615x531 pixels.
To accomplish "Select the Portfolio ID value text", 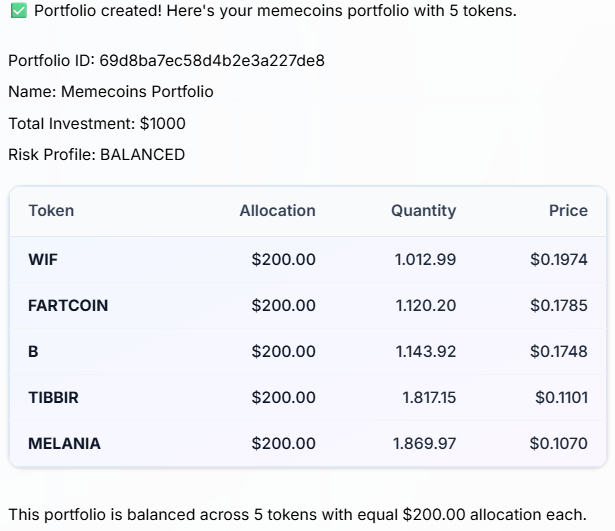I will coord(212,61).
